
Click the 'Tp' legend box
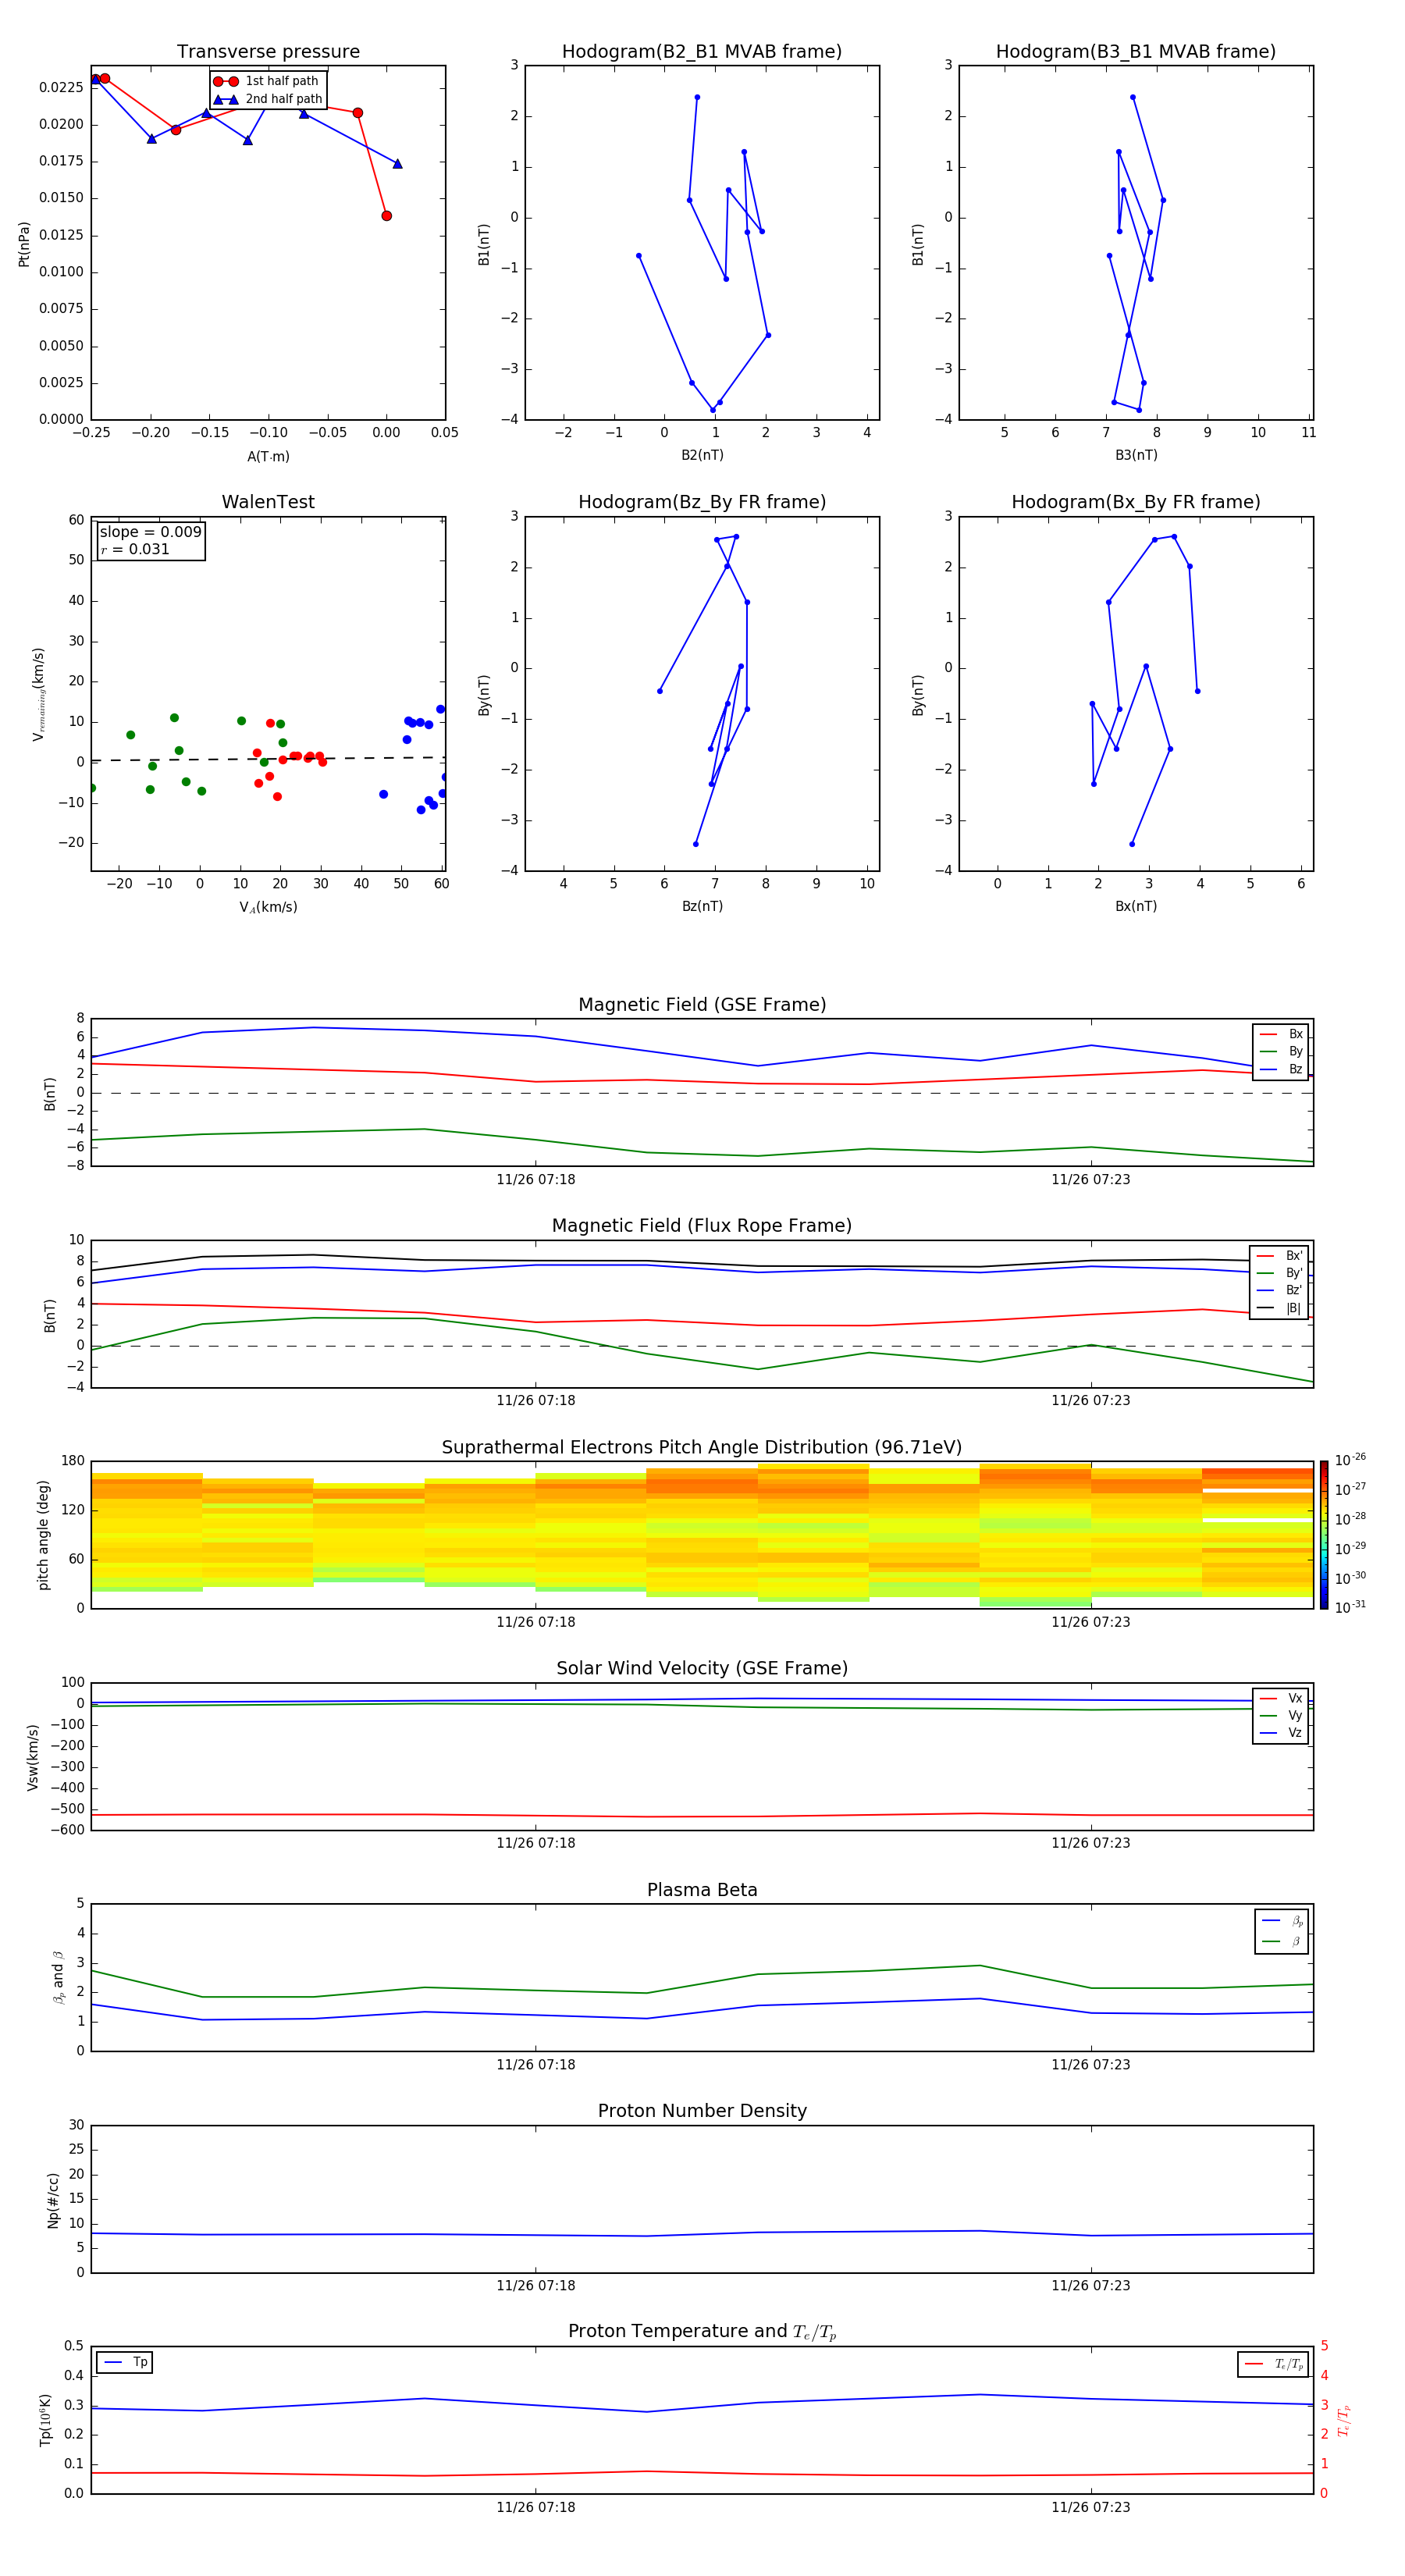coord(124,2362)
